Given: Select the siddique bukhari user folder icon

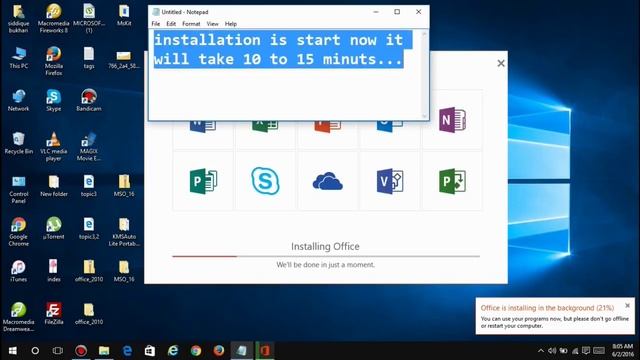Looking at the screenshot, I should 18,19.
